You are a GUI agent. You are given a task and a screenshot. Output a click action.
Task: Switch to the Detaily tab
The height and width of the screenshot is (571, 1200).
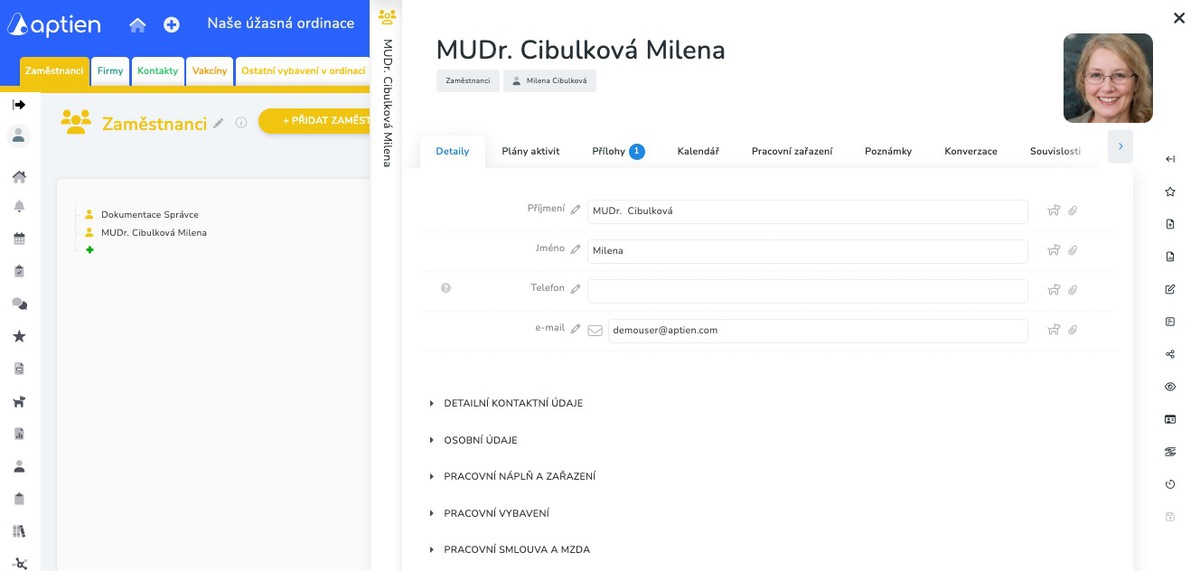tap(452, 151)
